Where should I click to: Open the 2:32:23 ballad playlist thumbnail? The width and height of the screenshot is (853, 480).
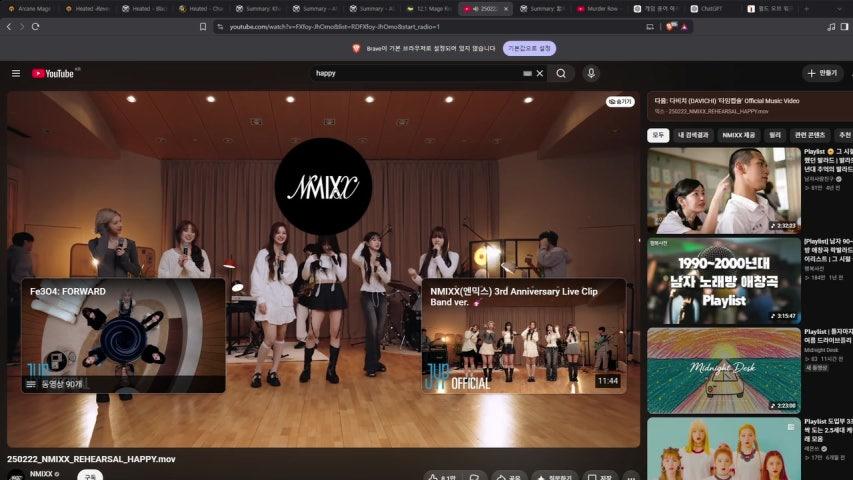point(724,190)
